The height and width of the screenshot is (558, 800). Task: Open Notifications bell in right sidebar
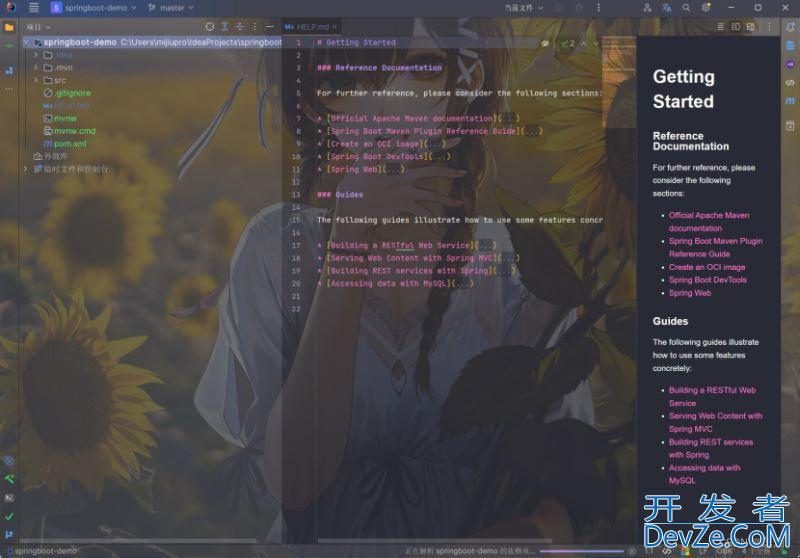click(790, 27)
